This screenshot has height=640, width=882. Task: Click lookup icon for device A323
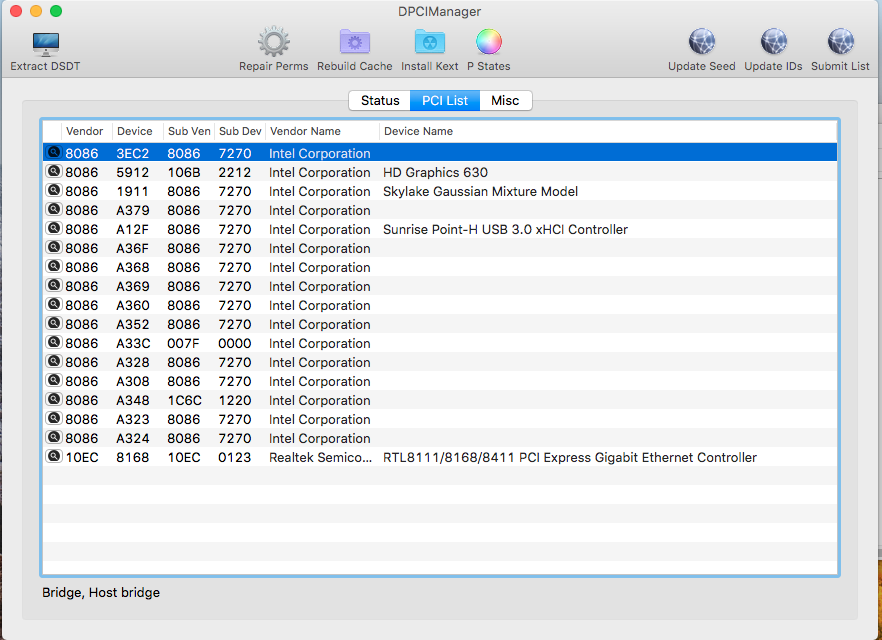(53, 418)
